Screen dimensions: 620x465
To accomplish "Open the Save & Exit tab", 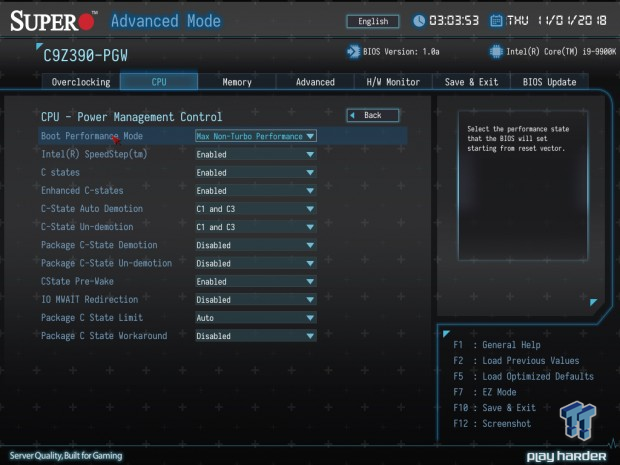I will (x=471, y=82).
